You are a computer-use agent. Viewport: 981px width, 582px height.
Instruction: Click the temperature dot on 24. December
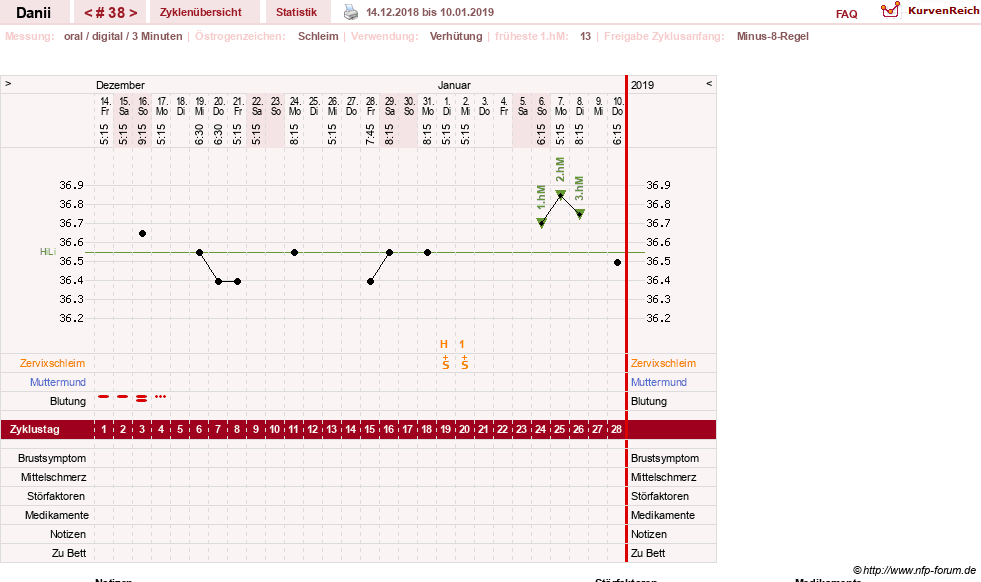point(294,253)
